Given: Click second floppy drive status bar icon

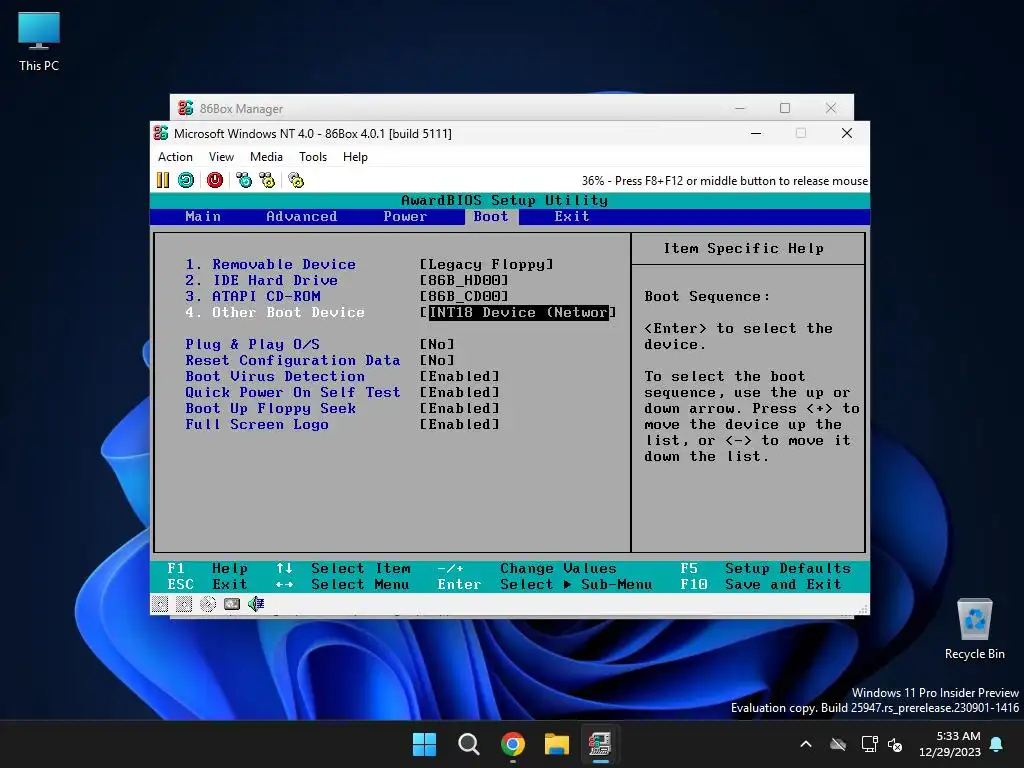Looking at the screenshot, I should [184, 604].
